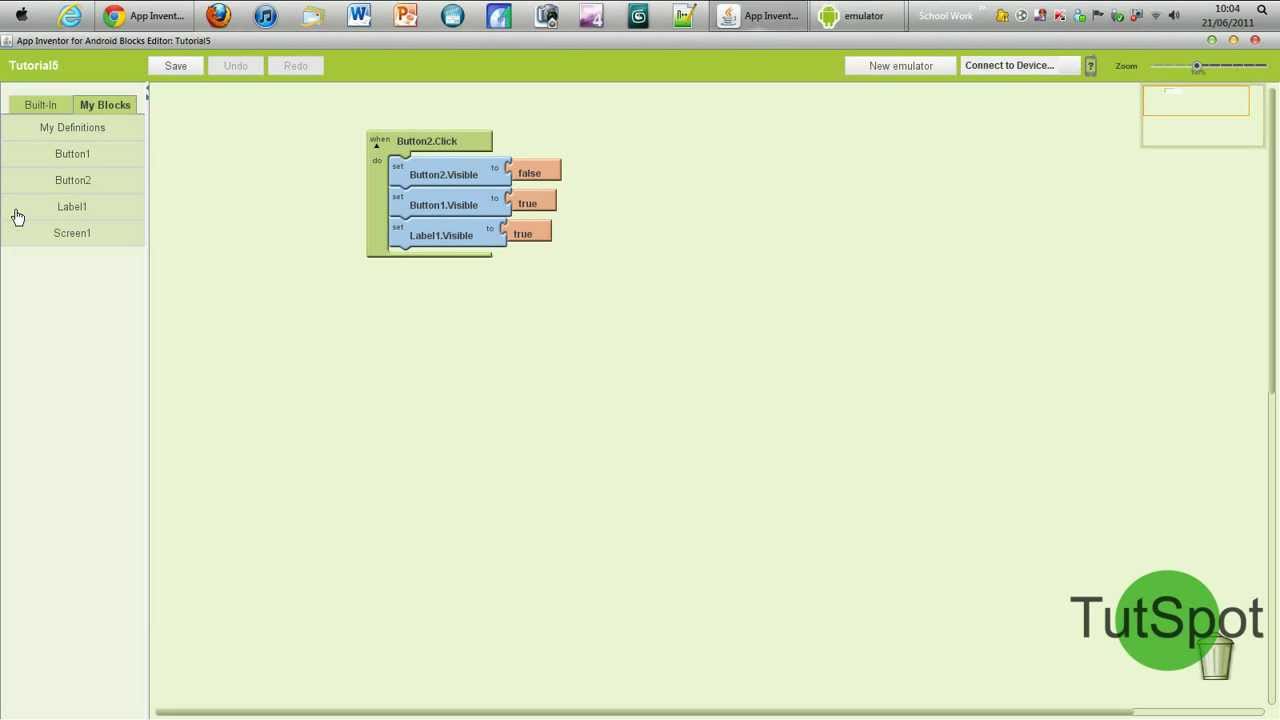
Task: Open the file explorer folder icon
Action: click(x=312, y=15)
